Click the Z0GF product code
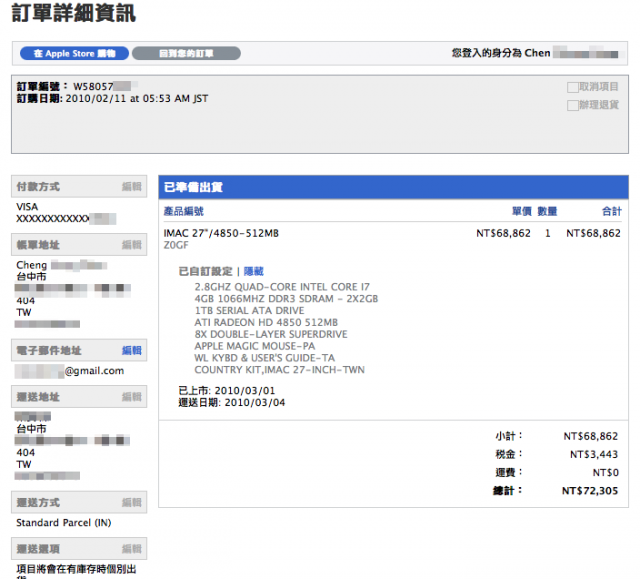The image size is (640, 579). [176, 245]
